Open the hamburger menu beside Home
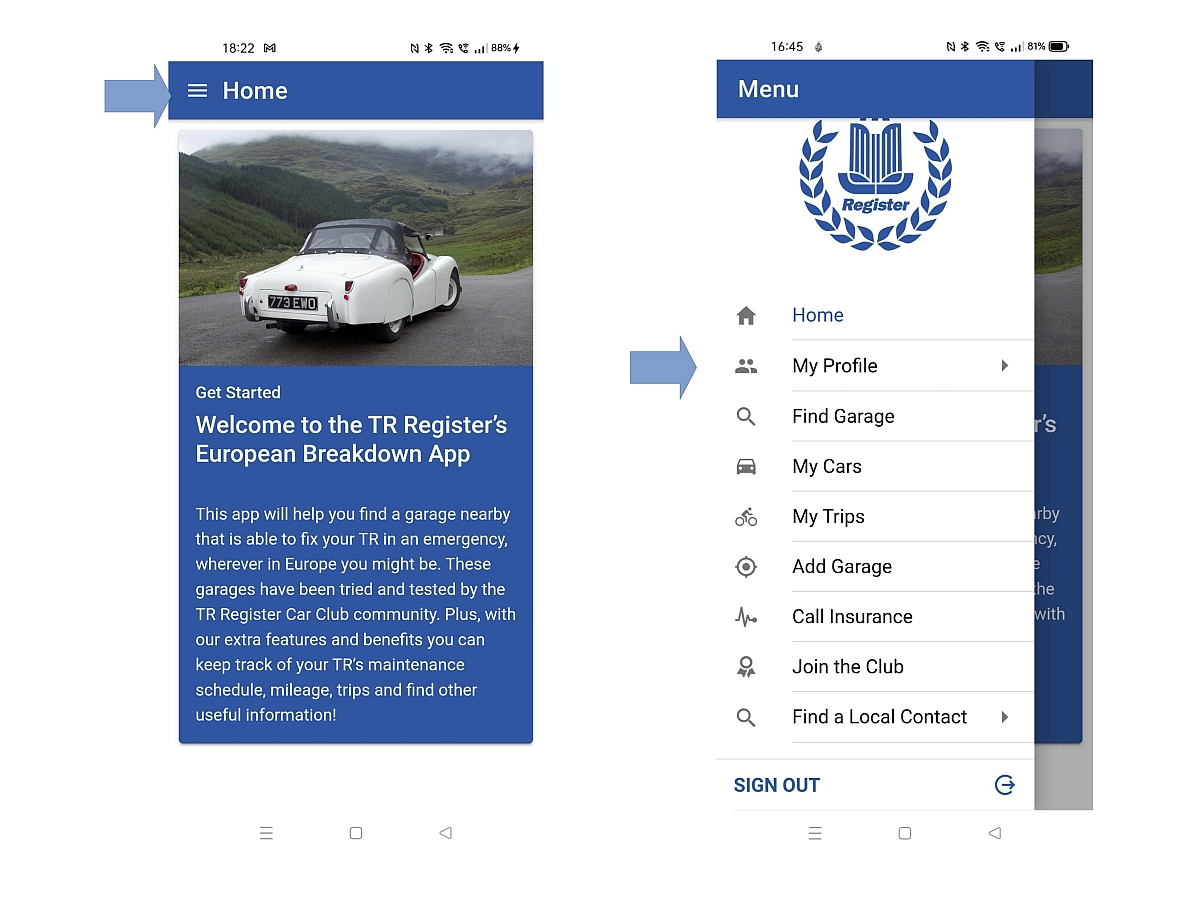The height and width of the screenshot is (899, 1200). 198,91
